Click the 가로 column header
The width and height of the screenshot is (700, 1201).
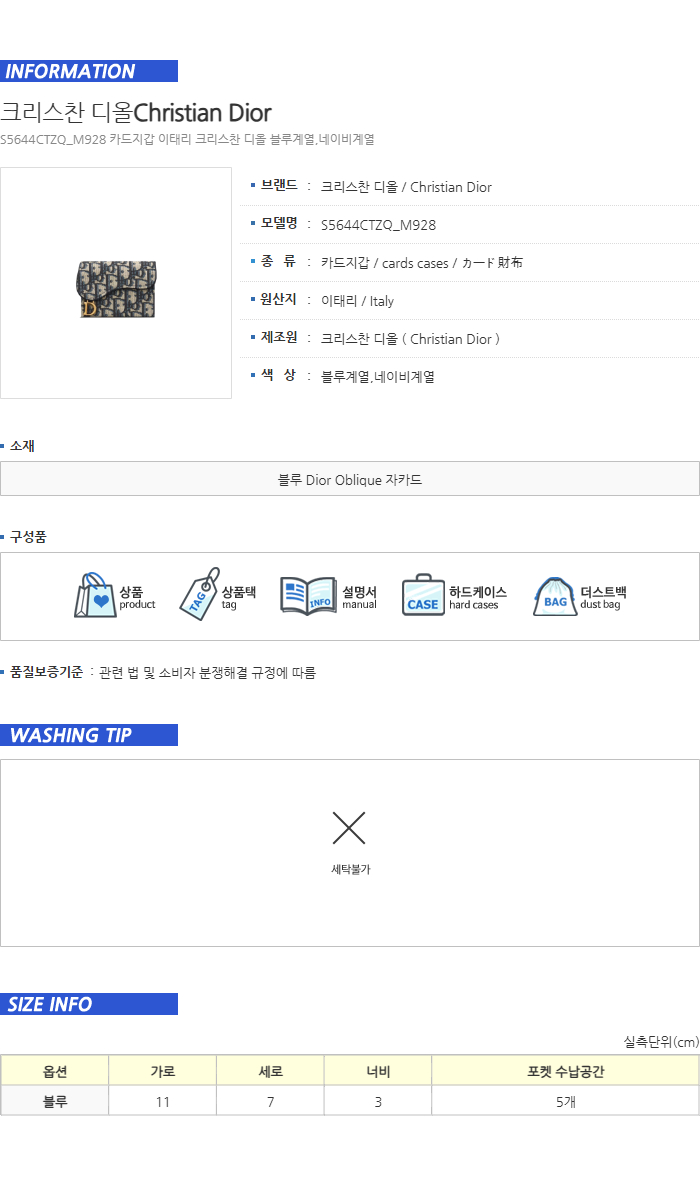[163, 1071]
